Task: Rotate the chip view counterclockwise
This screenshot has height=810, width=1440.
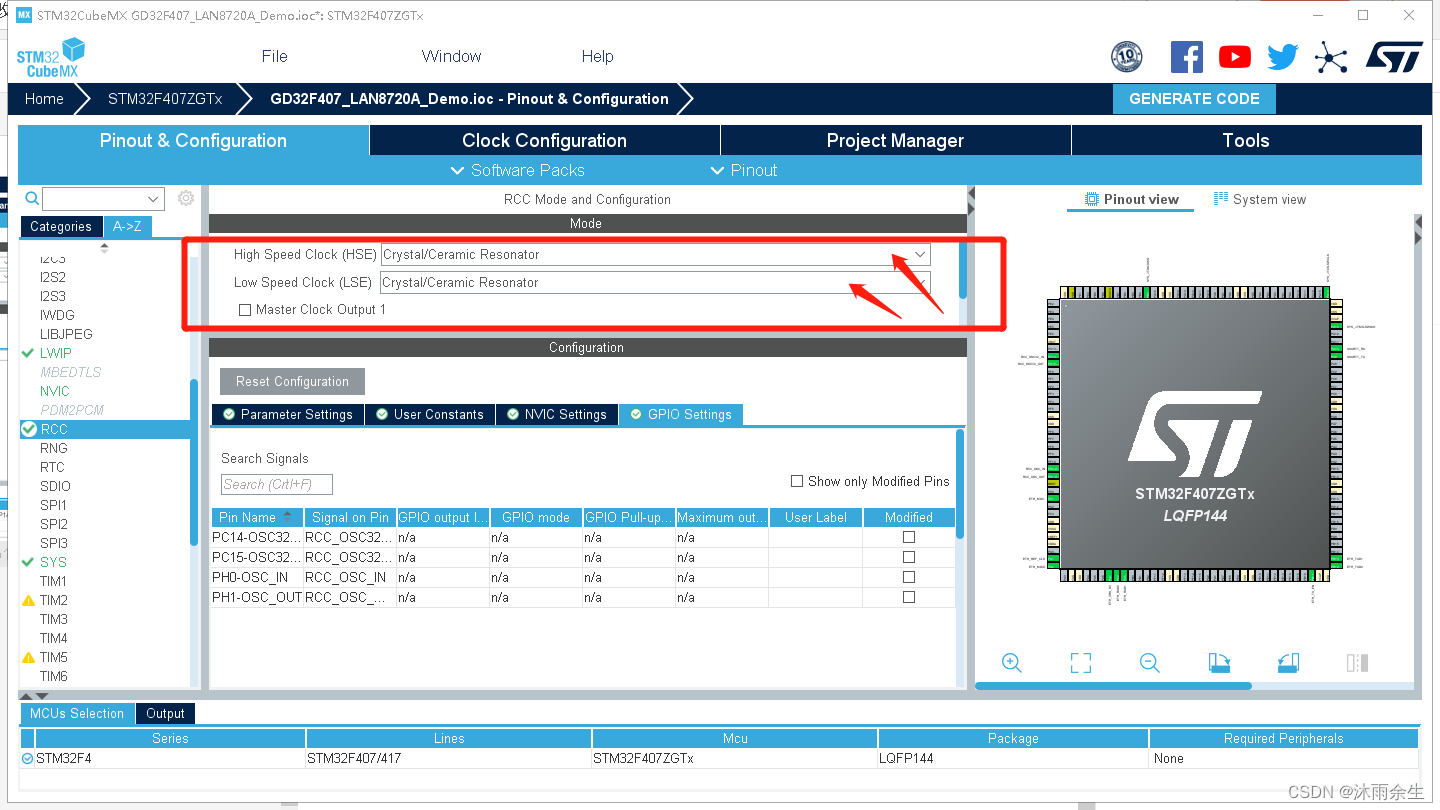Action: (x=1288, y=663)
